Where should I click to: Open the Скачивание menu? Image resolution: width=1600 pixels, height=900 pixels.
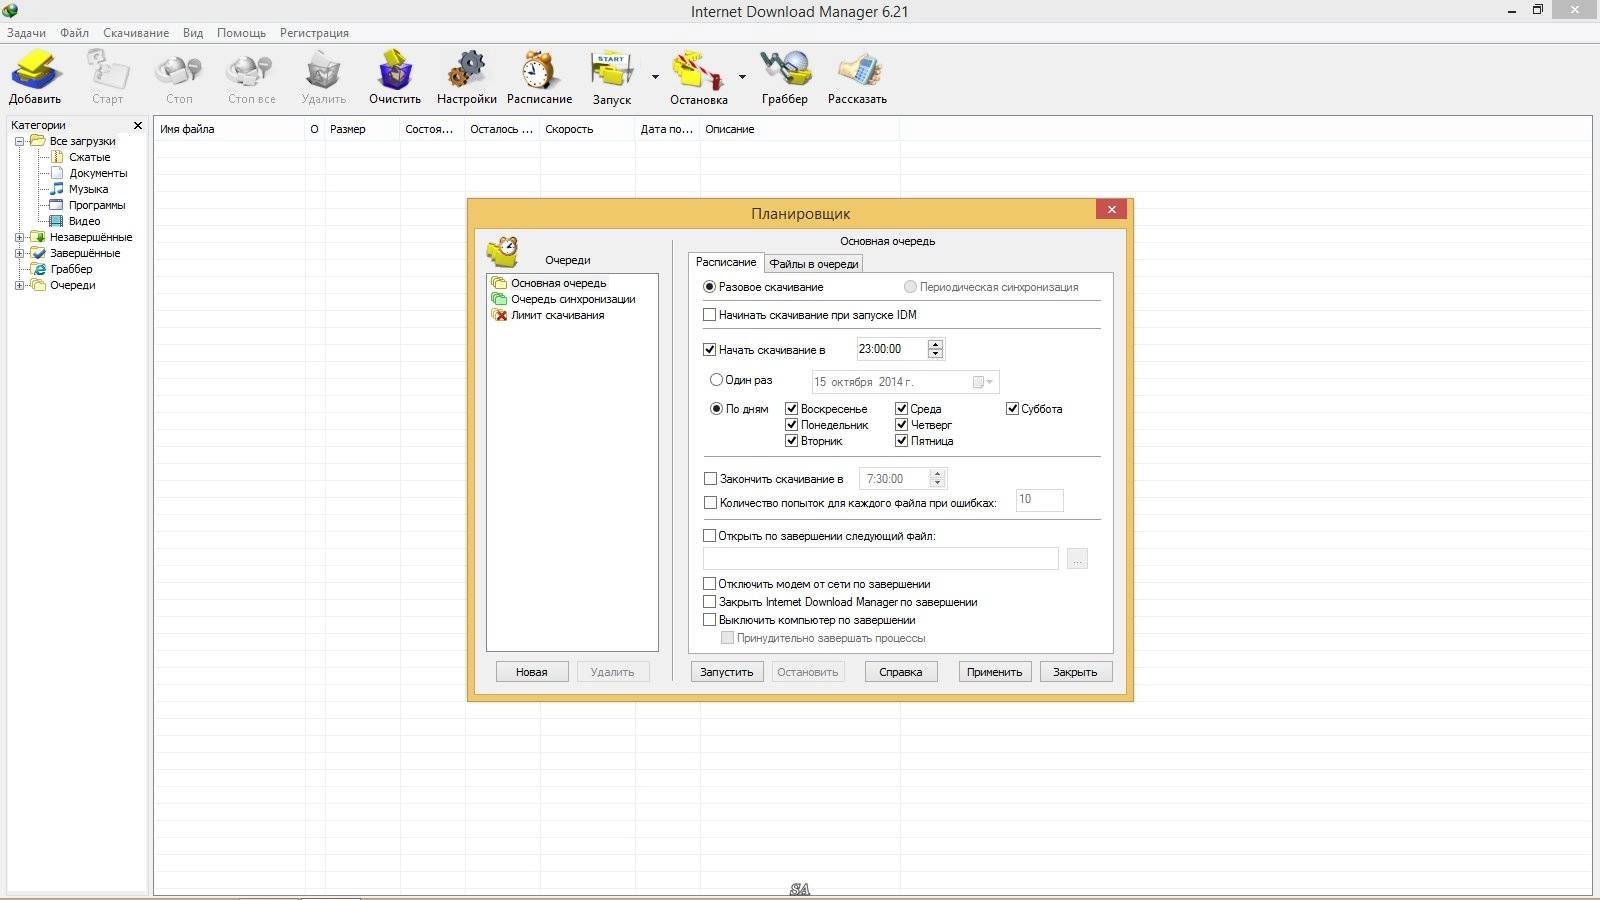coord(136,33)
